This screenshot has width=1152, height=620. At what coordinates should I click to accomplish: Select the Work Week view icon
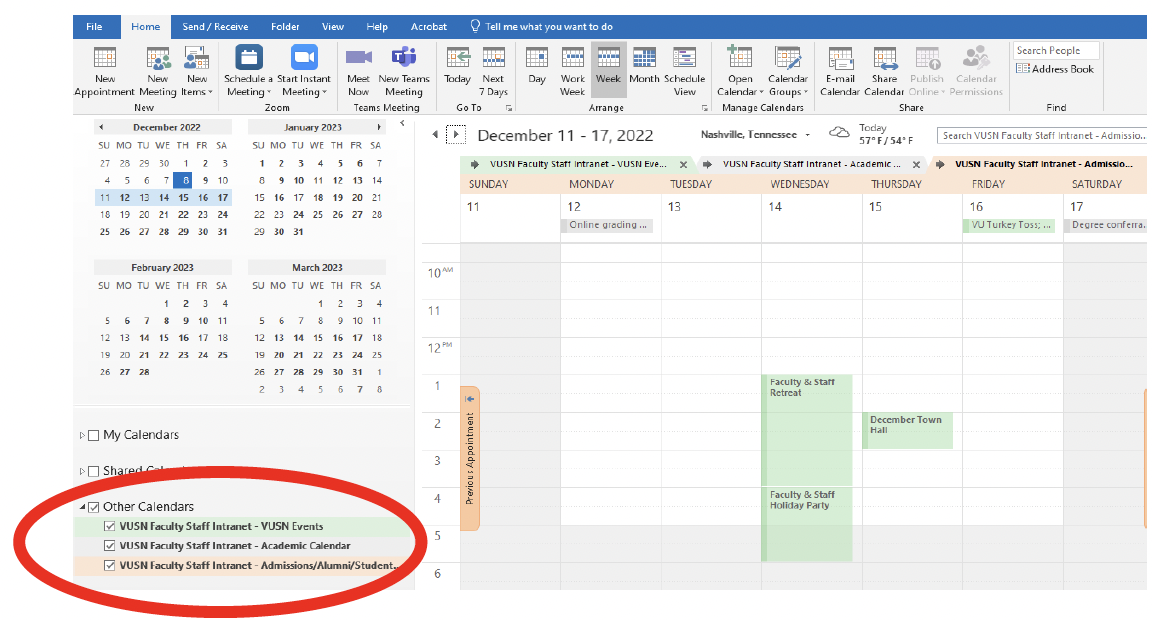[573, 60]
